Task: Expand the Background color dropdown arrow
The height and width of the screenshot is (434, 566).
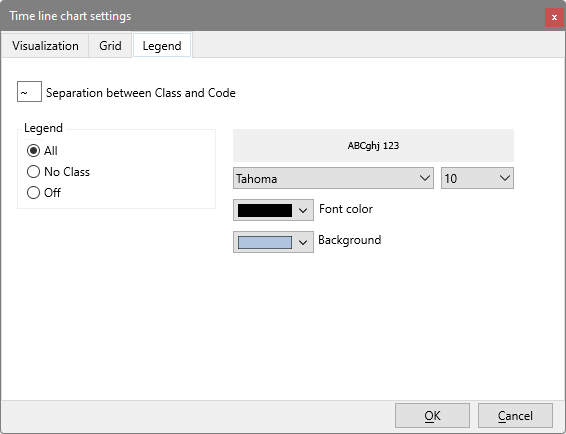Action: [303, 242]
